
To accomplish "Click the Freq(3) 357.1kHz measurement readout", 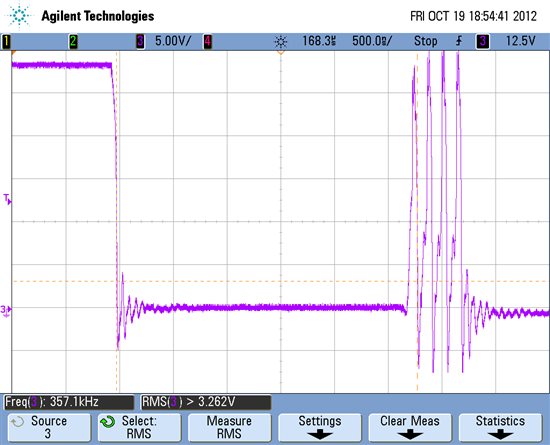I will coord(69,402).
